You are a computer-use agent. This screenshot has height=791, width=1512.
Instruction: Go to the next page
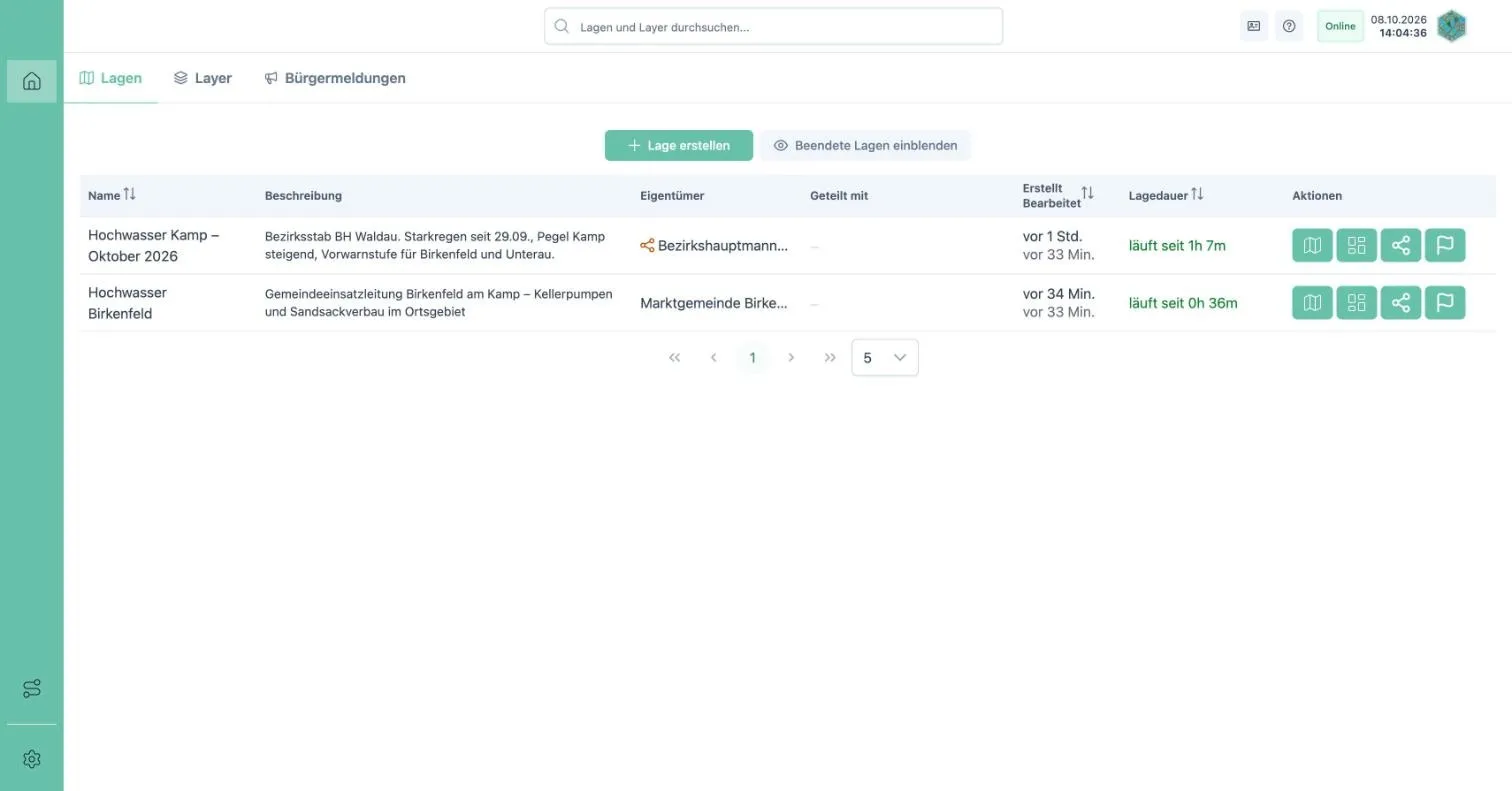791,358
